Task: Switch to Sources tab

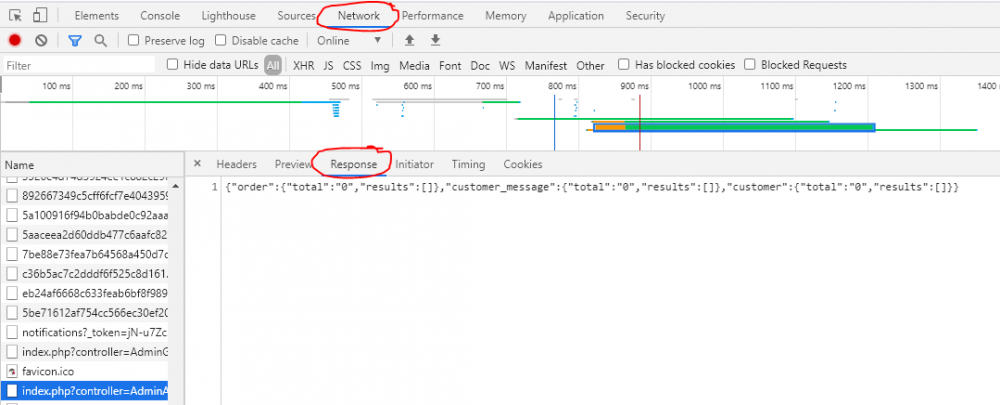Action: point(297,16)
